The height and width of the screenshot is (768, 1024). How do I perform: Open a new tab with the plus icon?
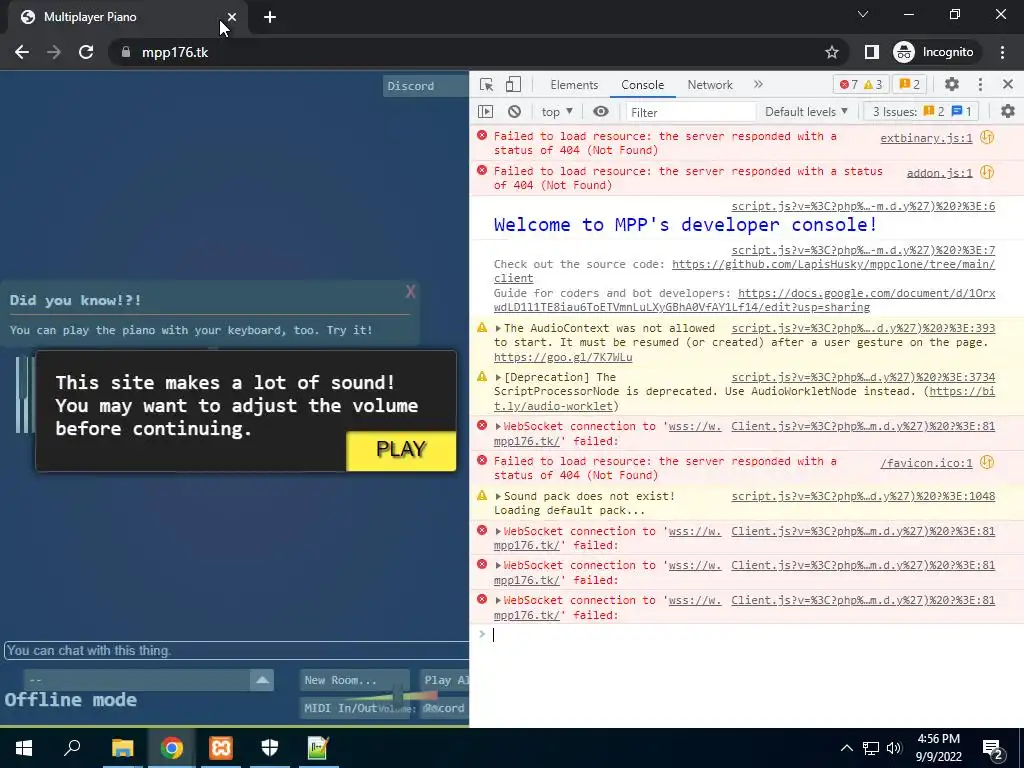[270, 17]
